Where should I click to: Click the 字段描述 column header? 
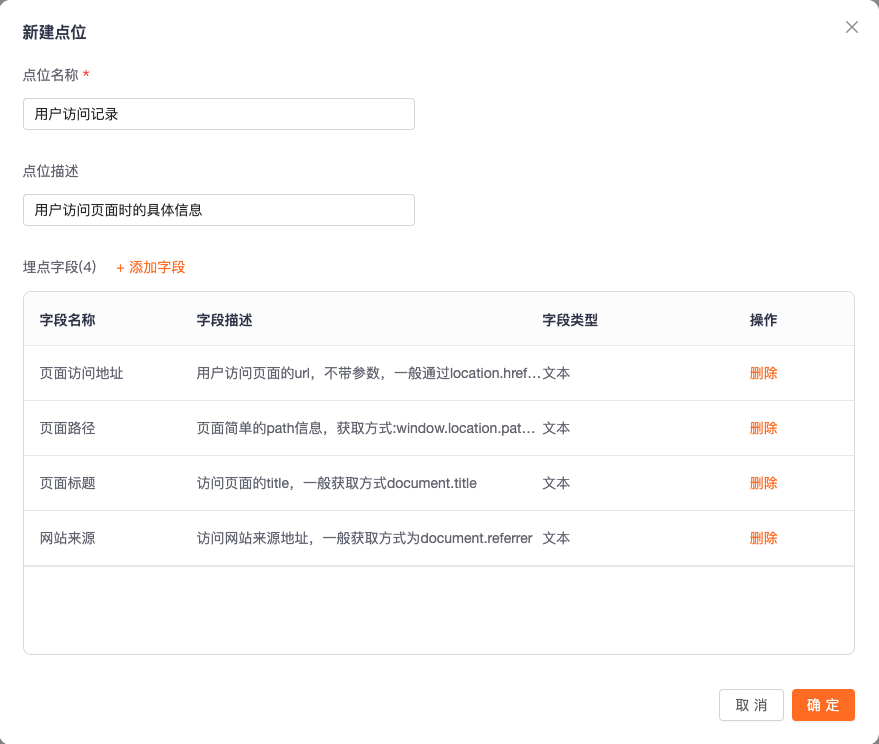click(224, 320)
